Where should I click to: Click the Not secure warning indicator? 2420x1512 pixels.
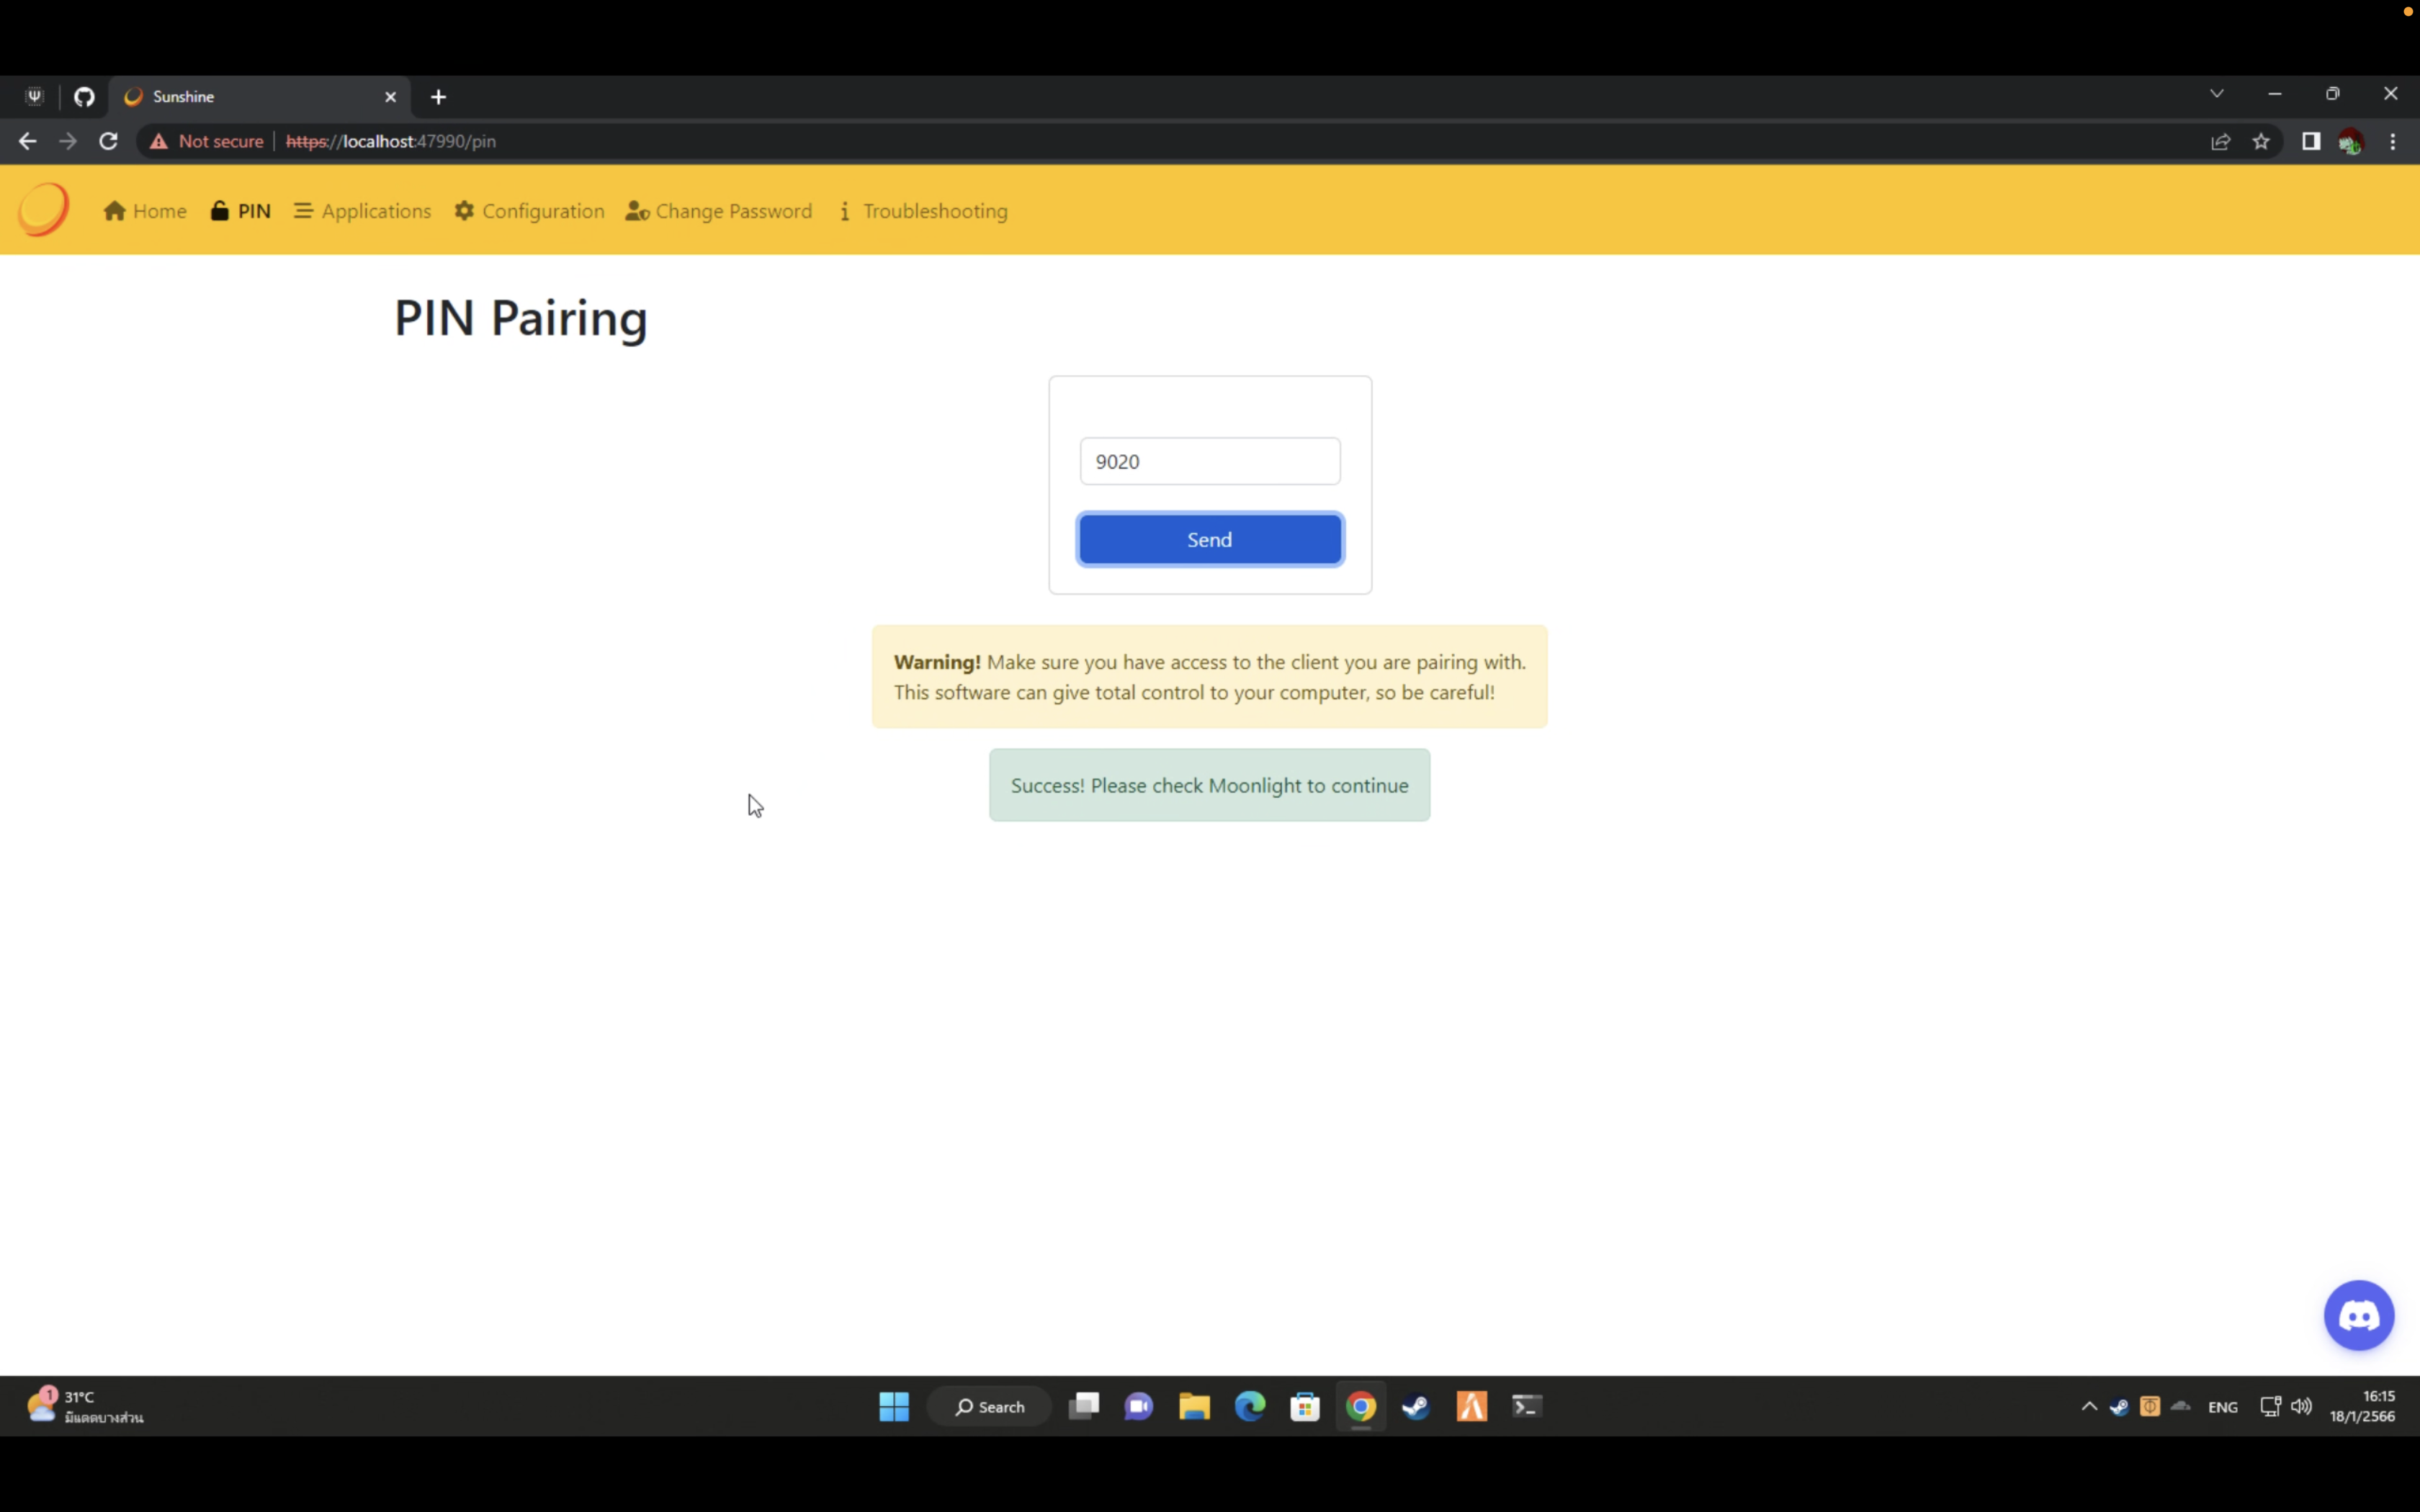(207, 141)
